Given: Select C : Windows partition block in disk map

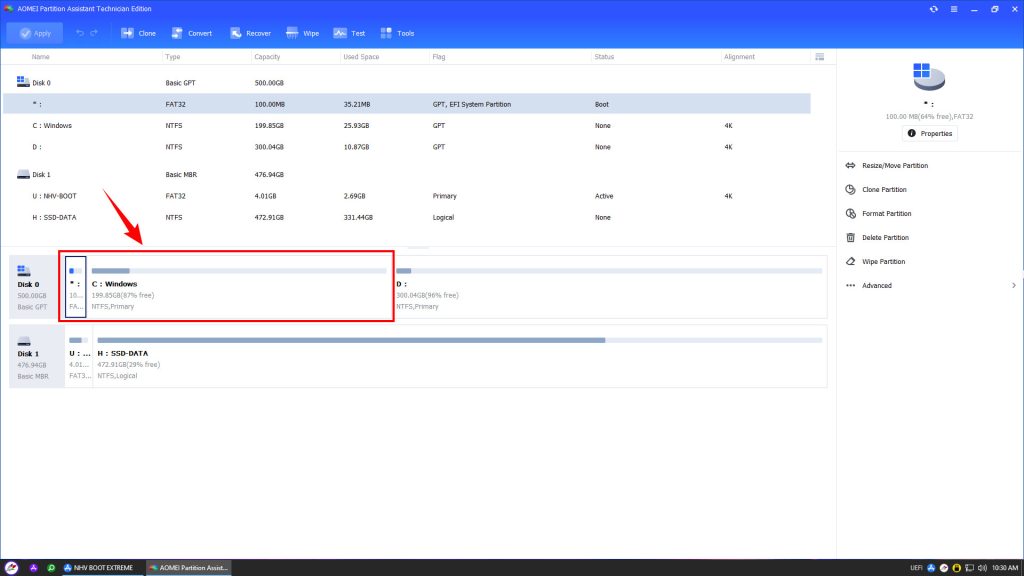Looking at the screenshot, I should click(240, 287).
